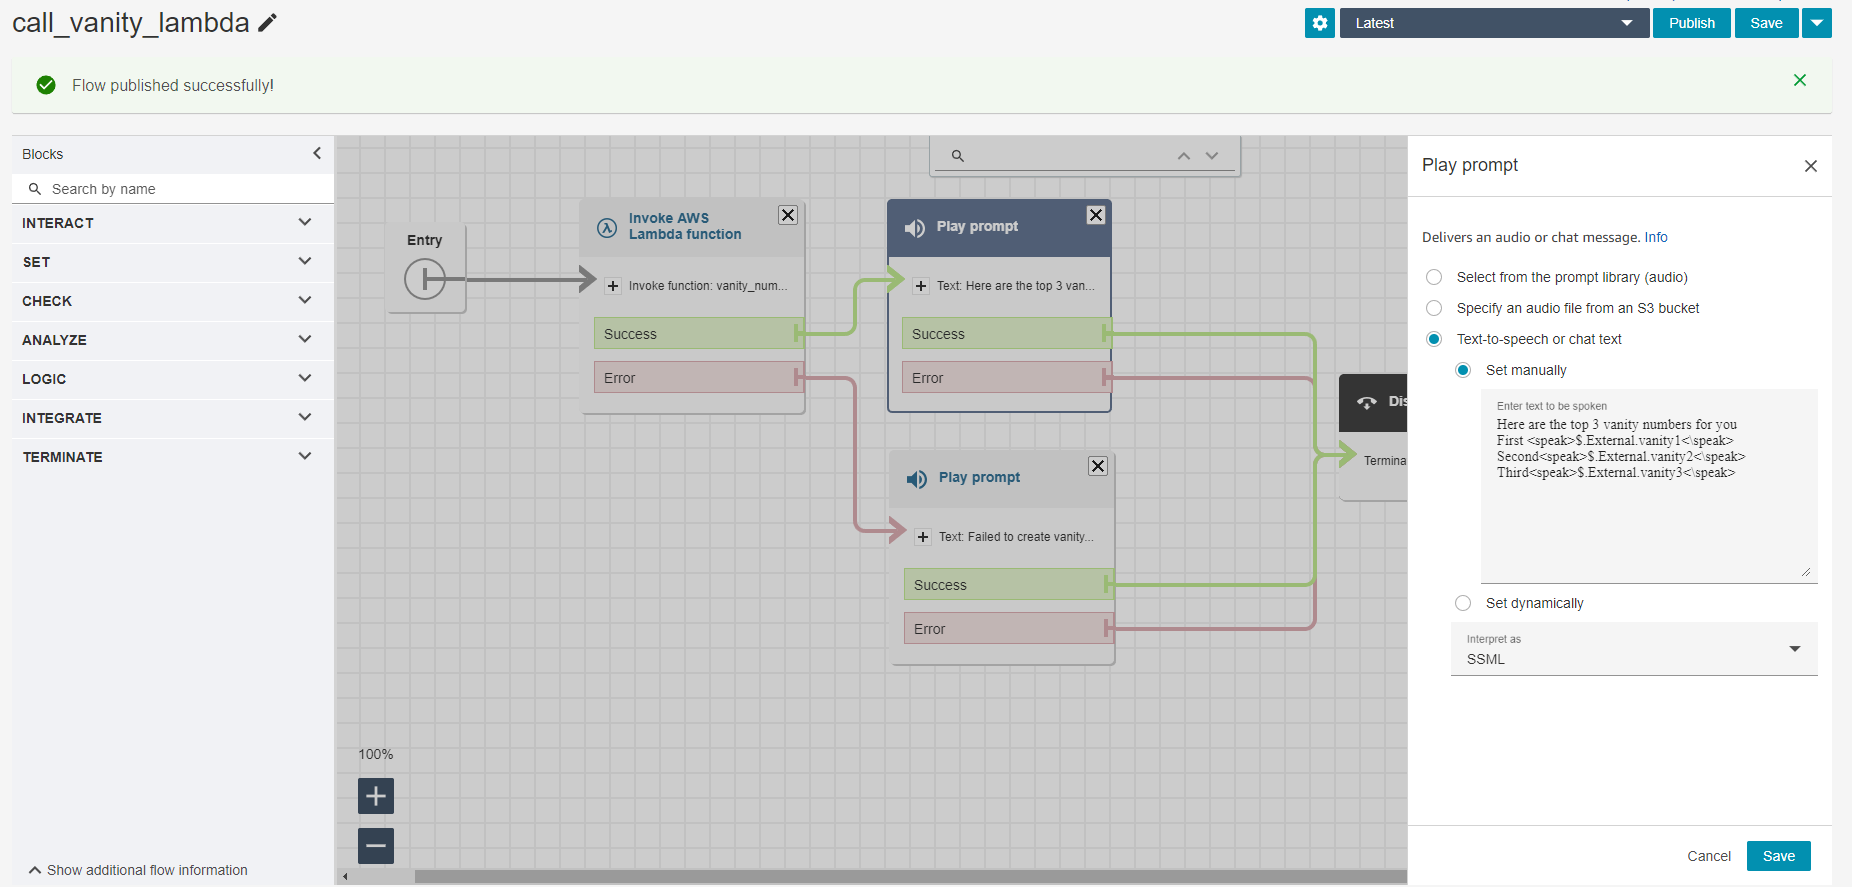The width and height of the screenshot is (1852, 887).
Task: Click the Entry point circle icon
Action: point(425,279)
